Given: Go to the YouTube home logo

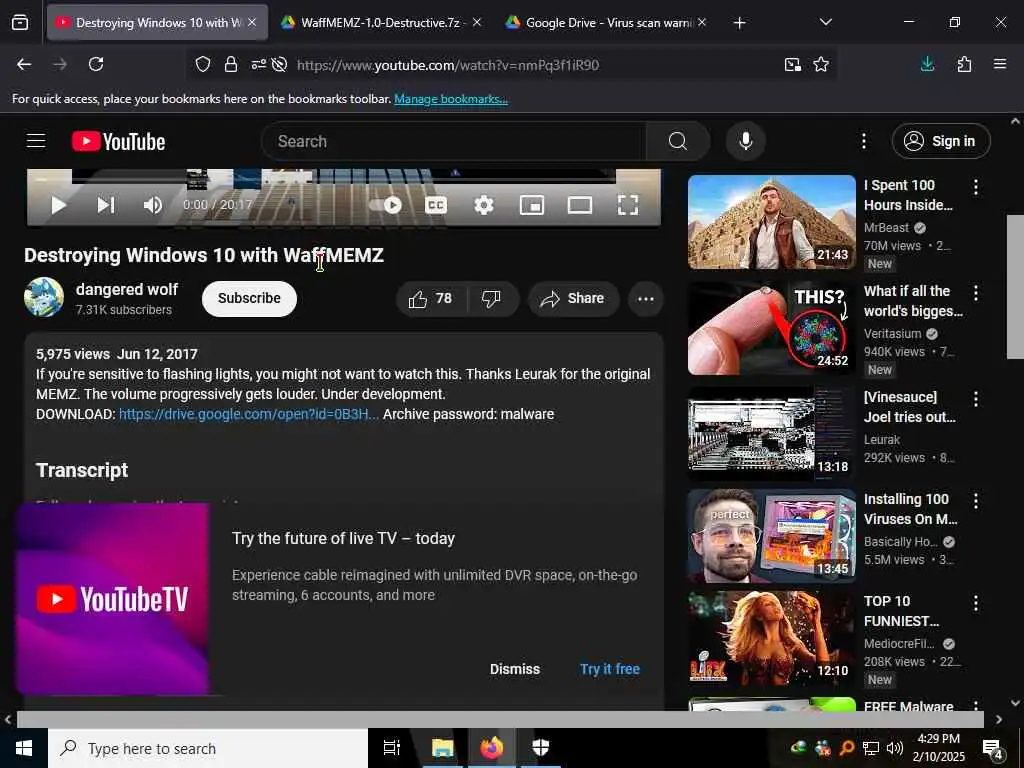Looking at the screenshot, I should click(x=118, y=141).
